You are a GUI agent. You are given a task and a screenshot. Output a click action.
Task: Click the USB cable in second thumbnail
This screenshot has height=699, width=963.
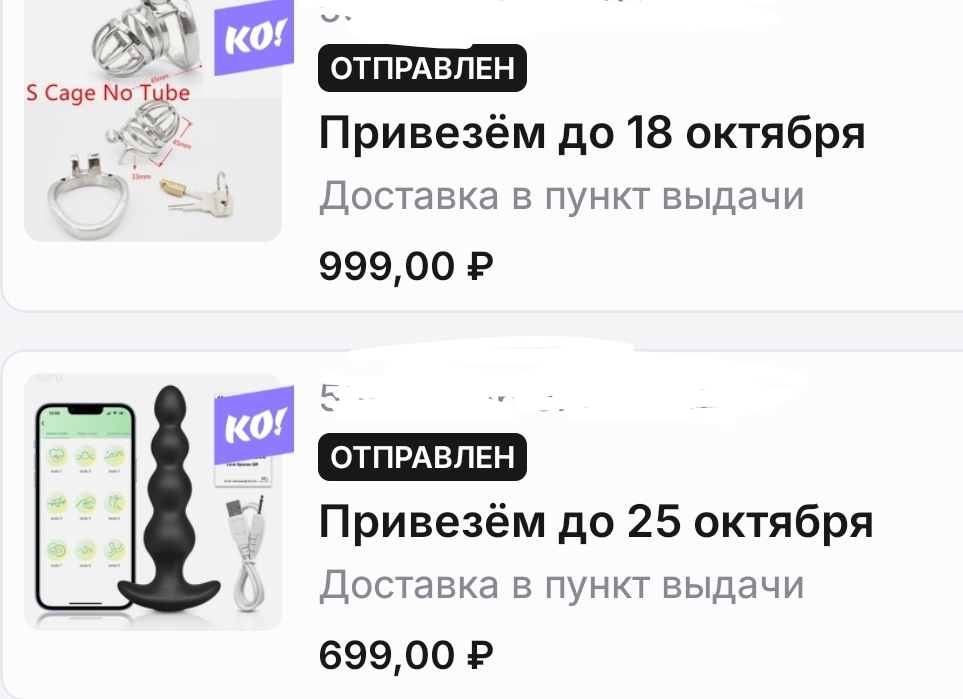[x=246, y=552]
